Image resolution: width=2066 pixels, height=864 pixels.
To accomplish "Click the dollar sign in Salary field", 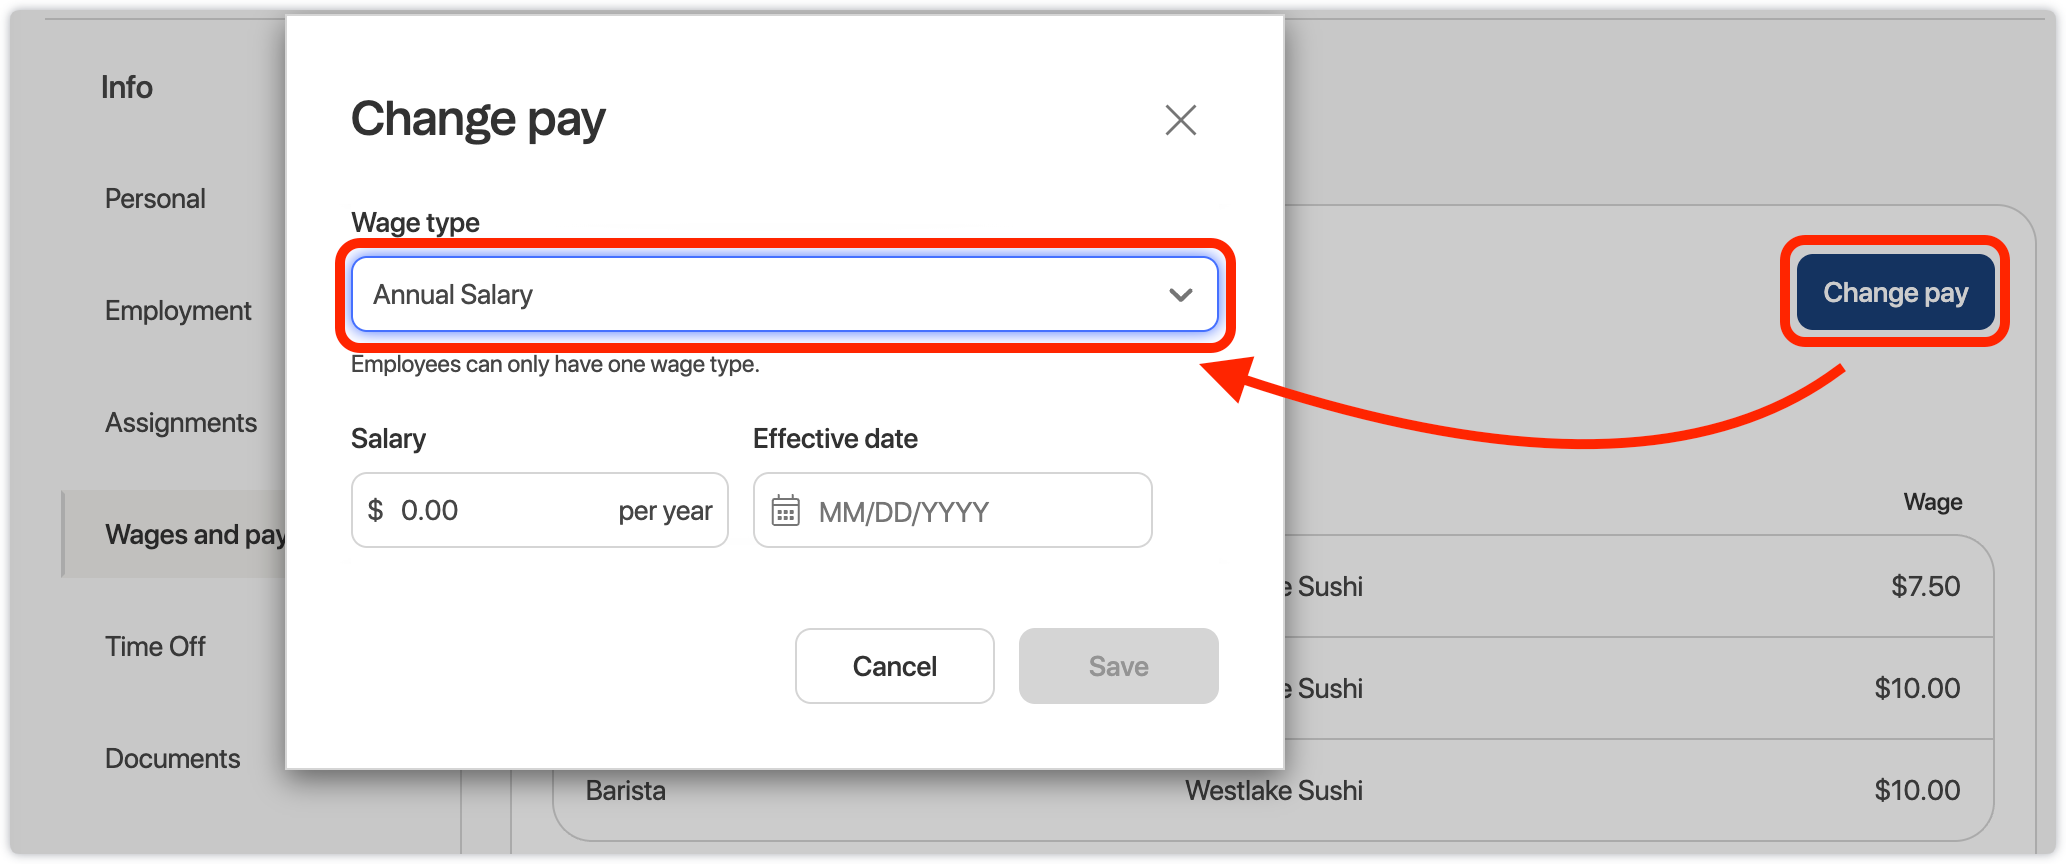I will point(375,511).
